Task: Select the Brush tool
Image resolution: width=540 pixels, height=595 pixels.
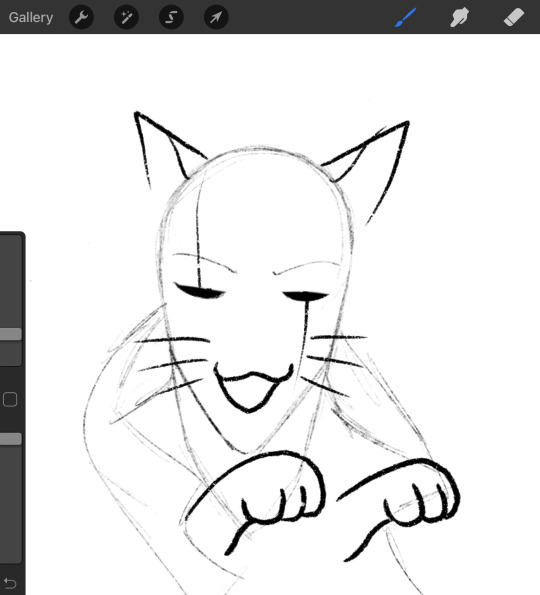Action: [x=405, y=17]
